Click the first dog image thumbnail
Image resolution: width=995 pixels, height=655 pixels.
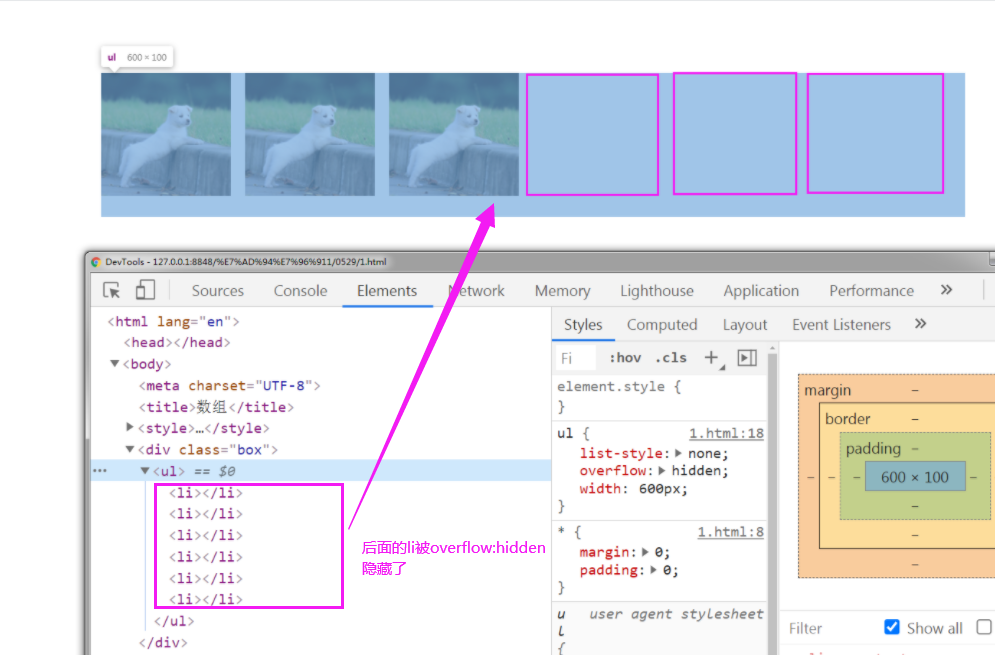pyautogui.click(x=166, y=134)
